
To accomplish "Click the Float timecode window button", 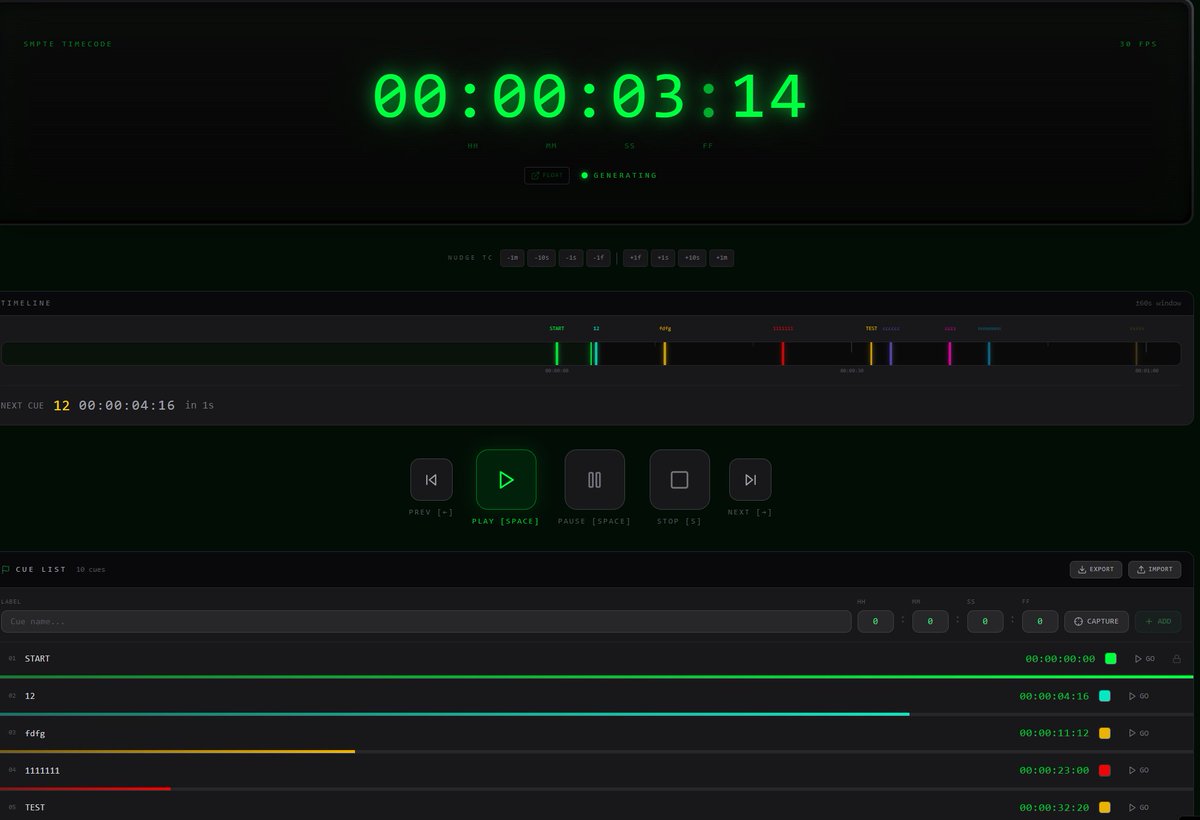I will click(547, 175).
